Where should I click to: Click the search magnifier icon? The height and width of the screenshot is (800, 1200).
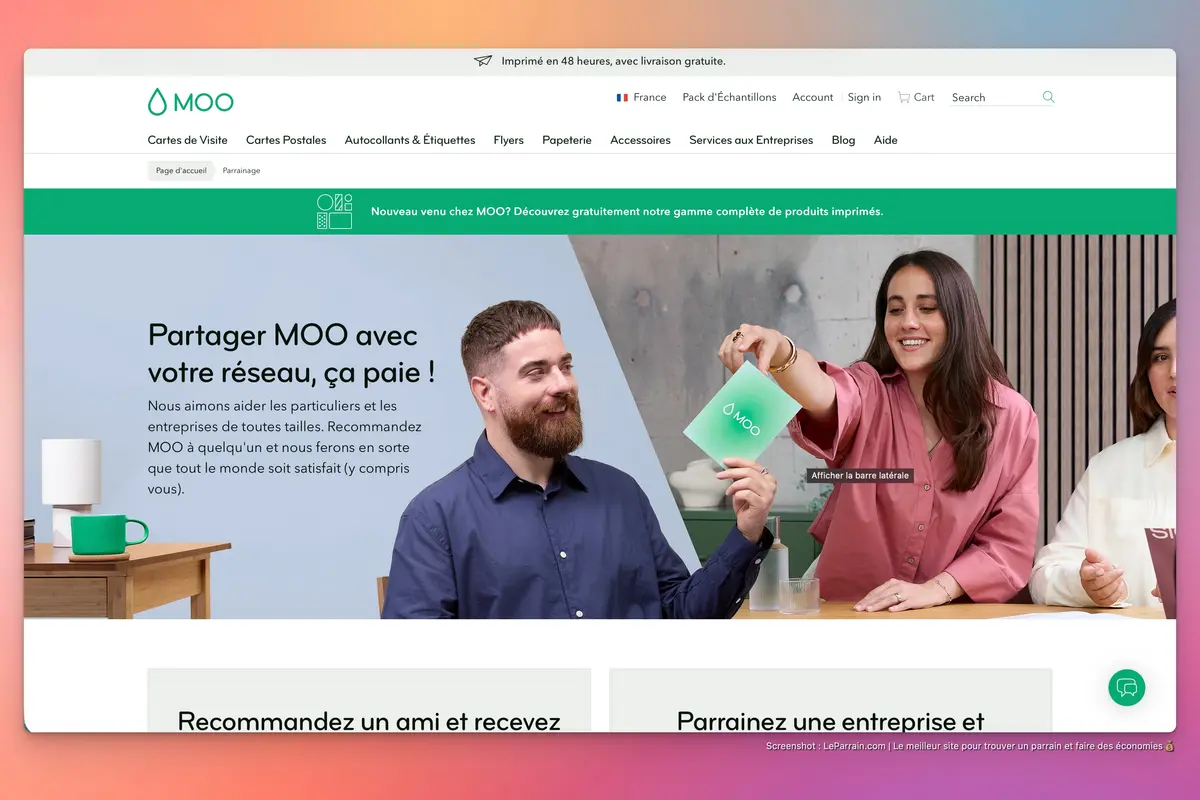click(x=1048, y=97)
